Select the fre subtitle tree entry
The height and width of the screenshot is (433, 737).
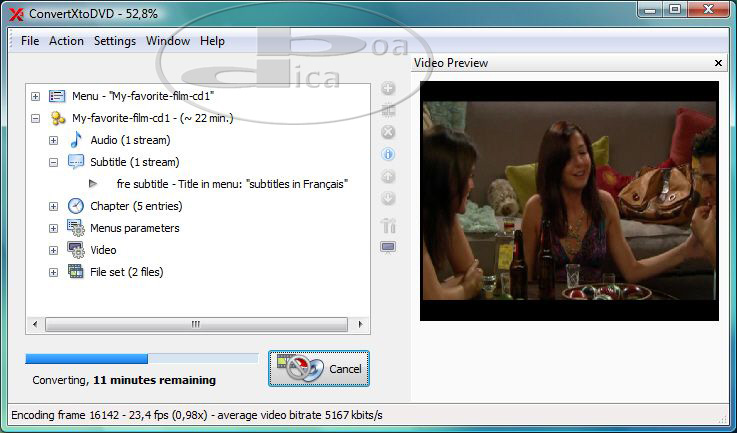click(231, 184)
